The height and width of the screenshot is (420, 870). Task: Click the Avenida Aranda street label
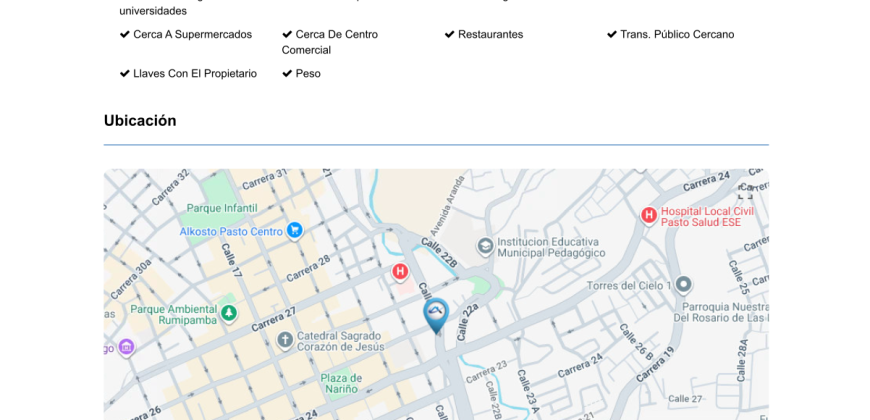[x=448, y=206]
